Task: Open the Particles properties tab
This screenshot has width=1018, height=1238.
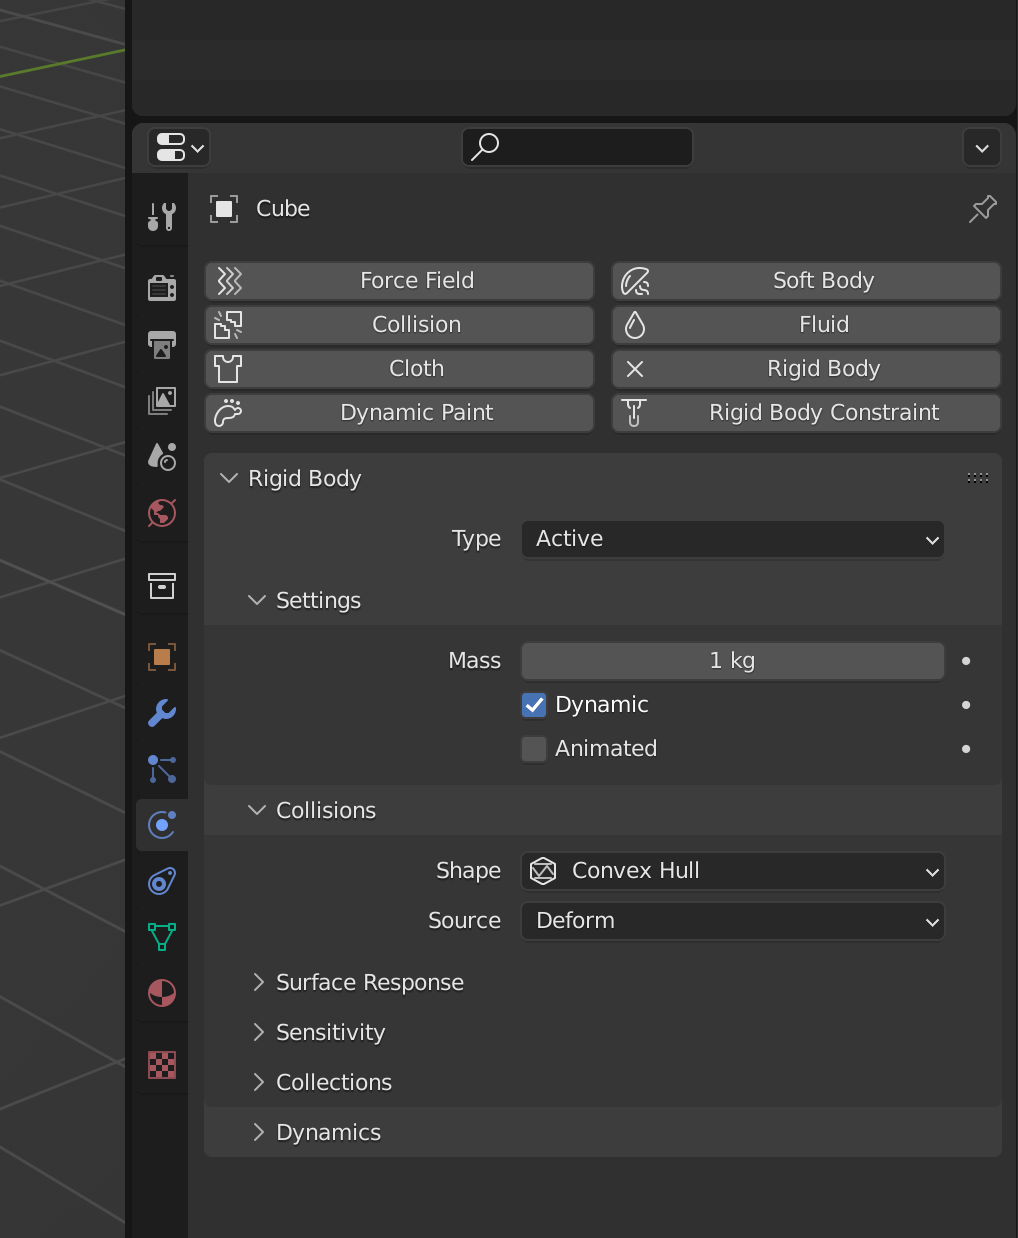Action: 161,769
